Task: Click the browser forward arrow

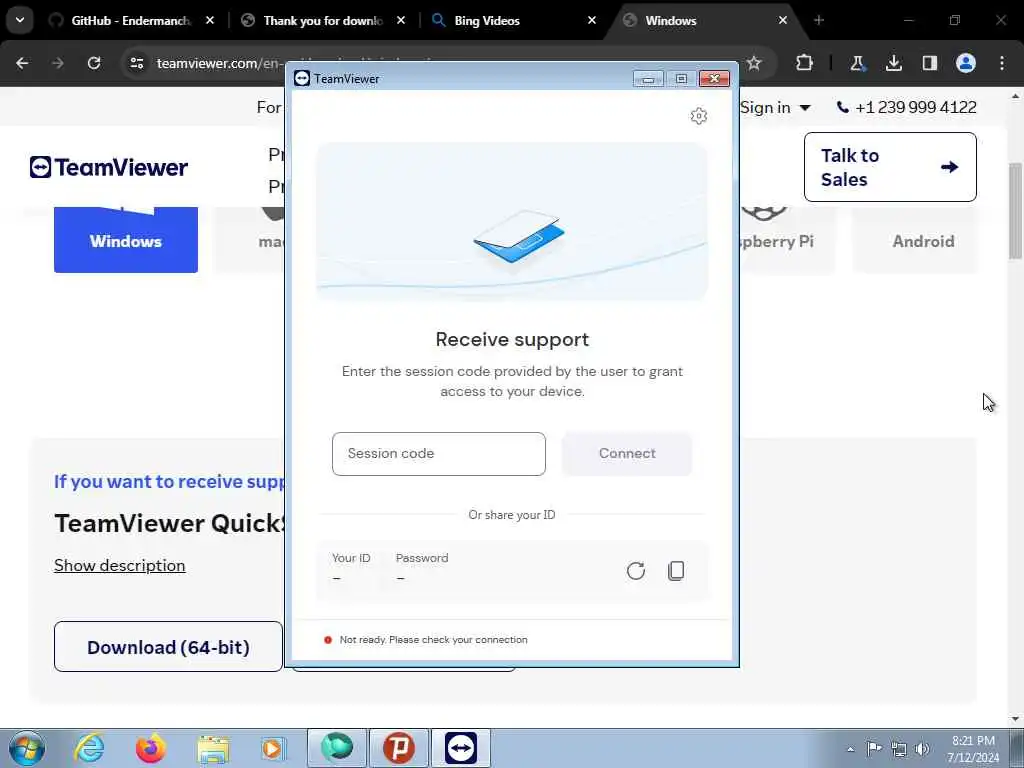Action: tap(57, 63)
